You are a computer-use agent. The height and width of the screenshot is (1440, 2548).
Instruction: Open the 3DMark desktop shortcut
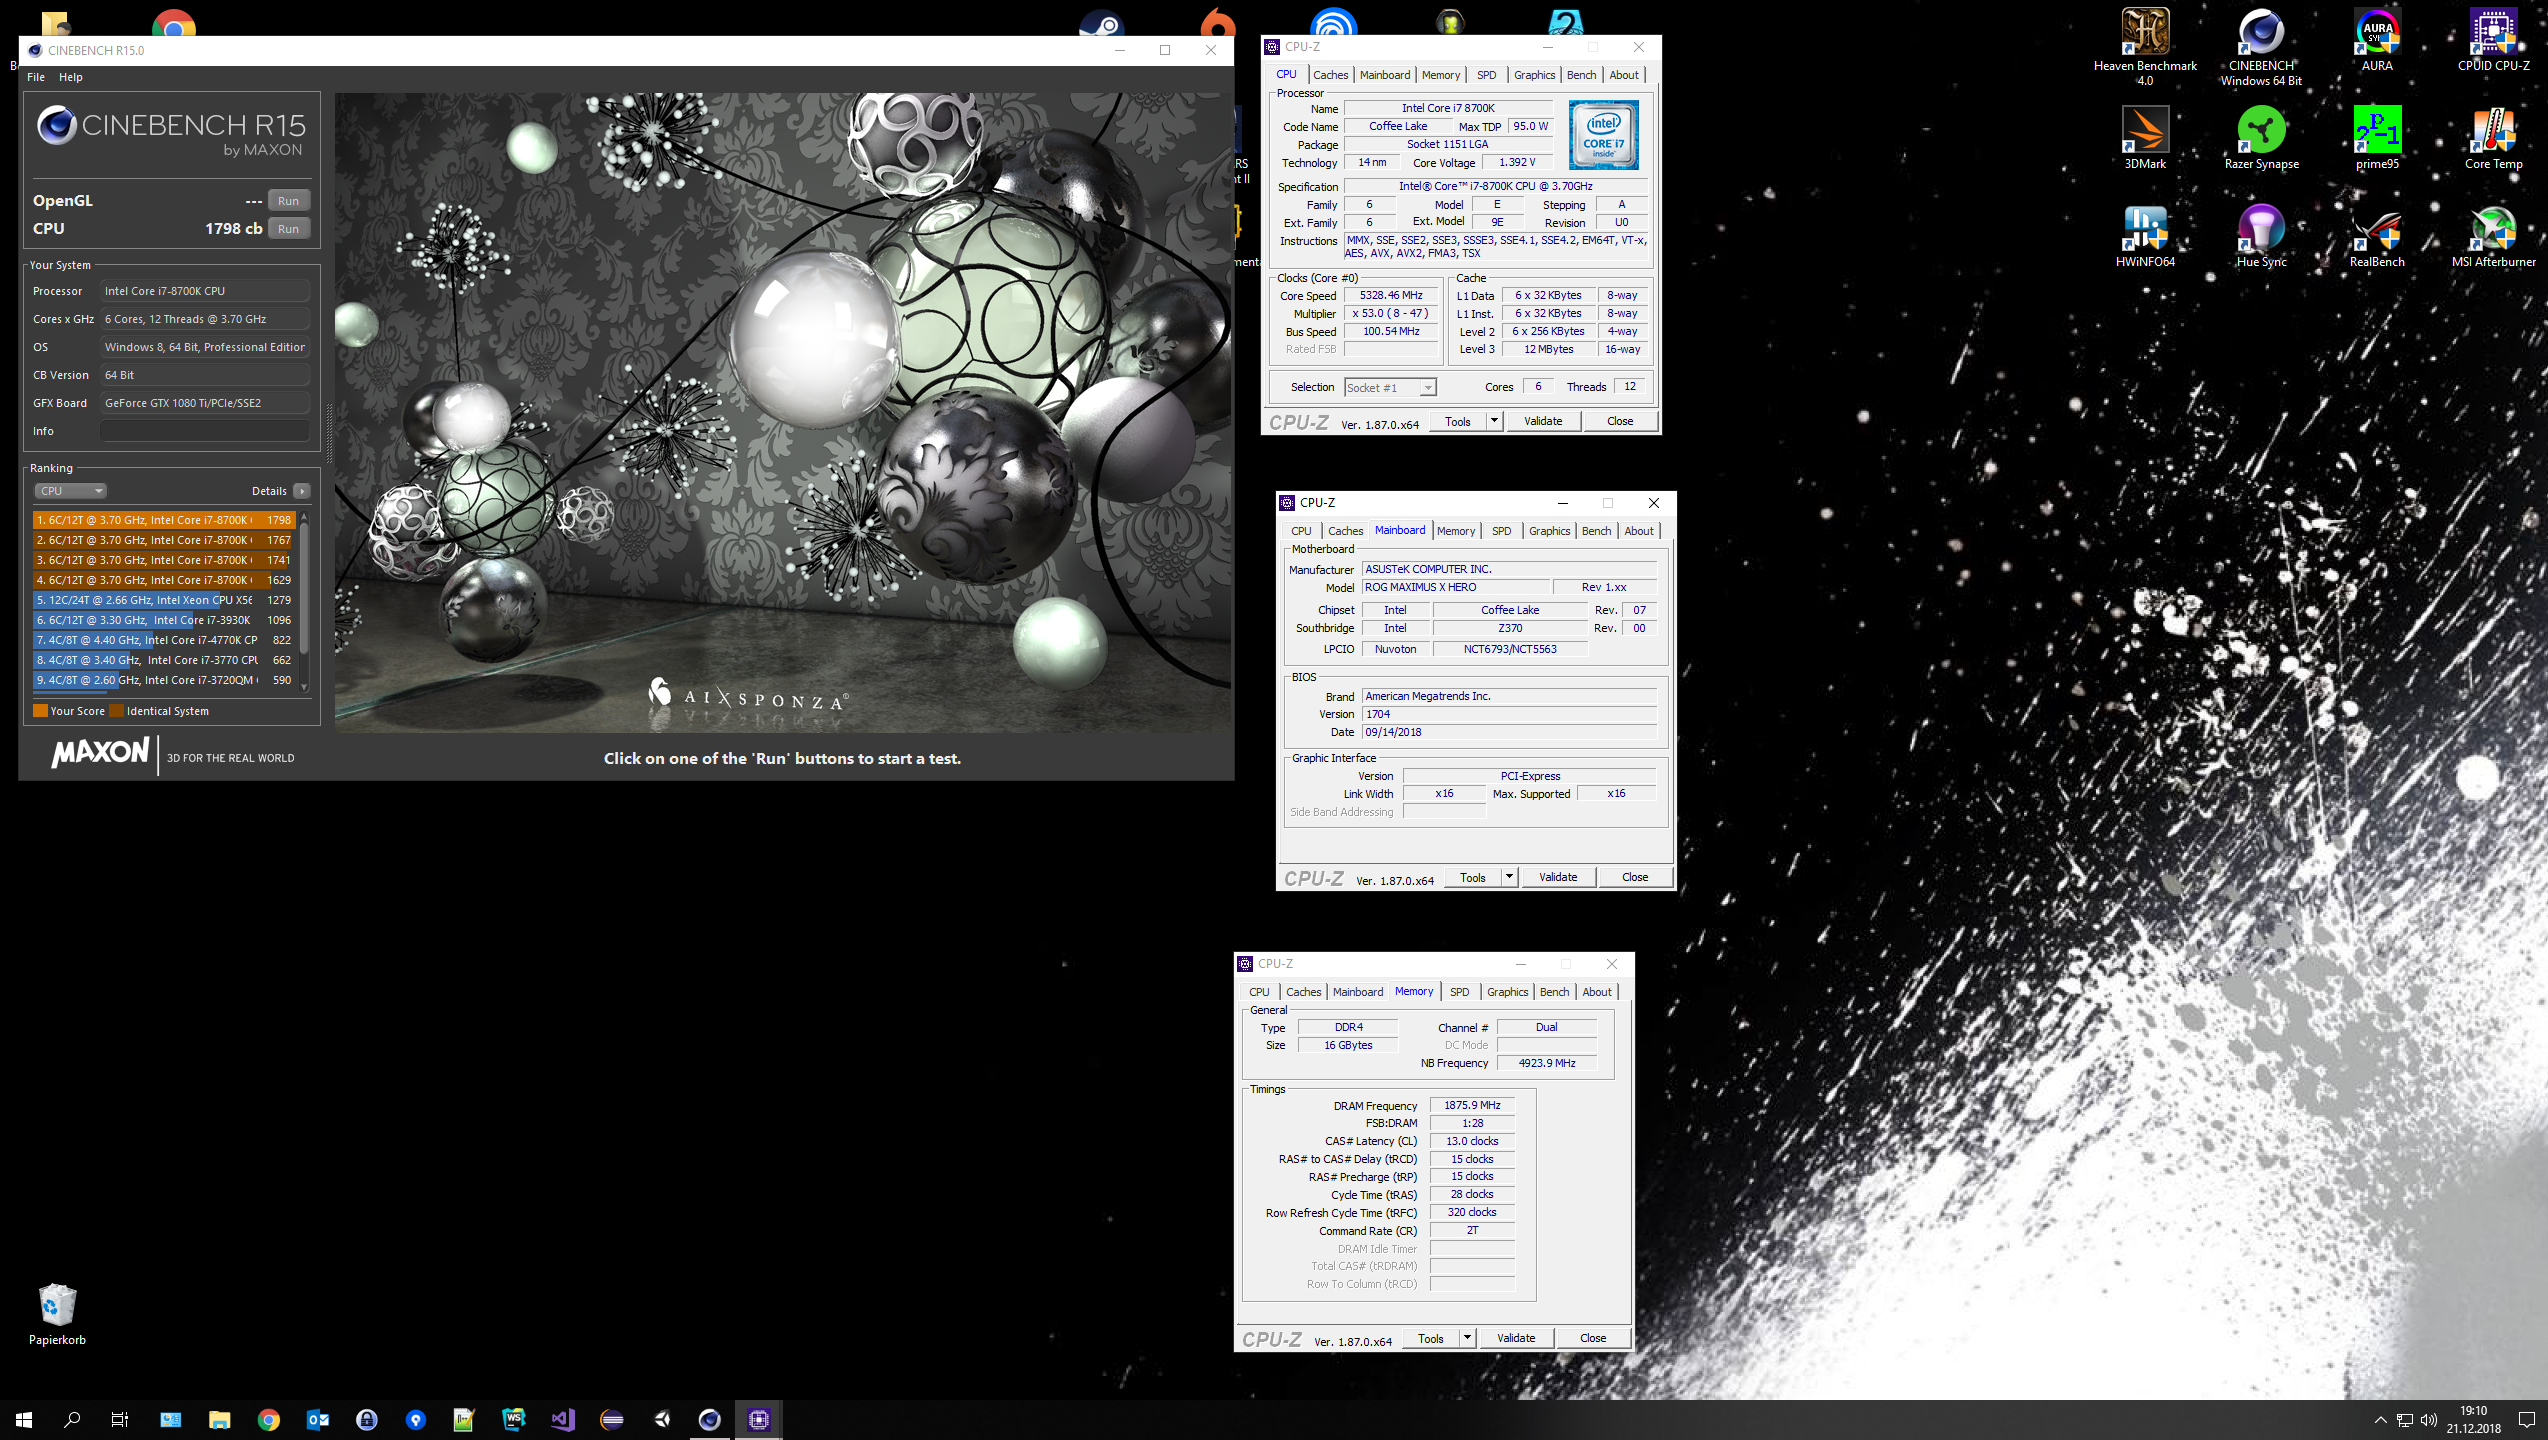point(2145,138)
